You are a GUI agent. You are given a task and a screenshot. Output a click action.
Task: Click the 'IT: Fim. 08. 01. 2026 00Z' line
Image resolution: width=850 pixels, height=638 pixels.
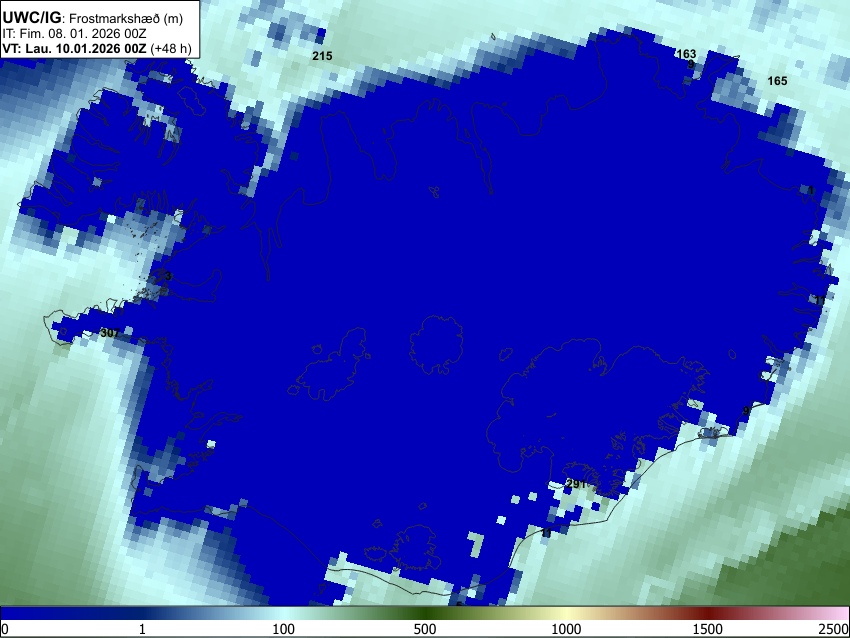(x=74, y=34)
